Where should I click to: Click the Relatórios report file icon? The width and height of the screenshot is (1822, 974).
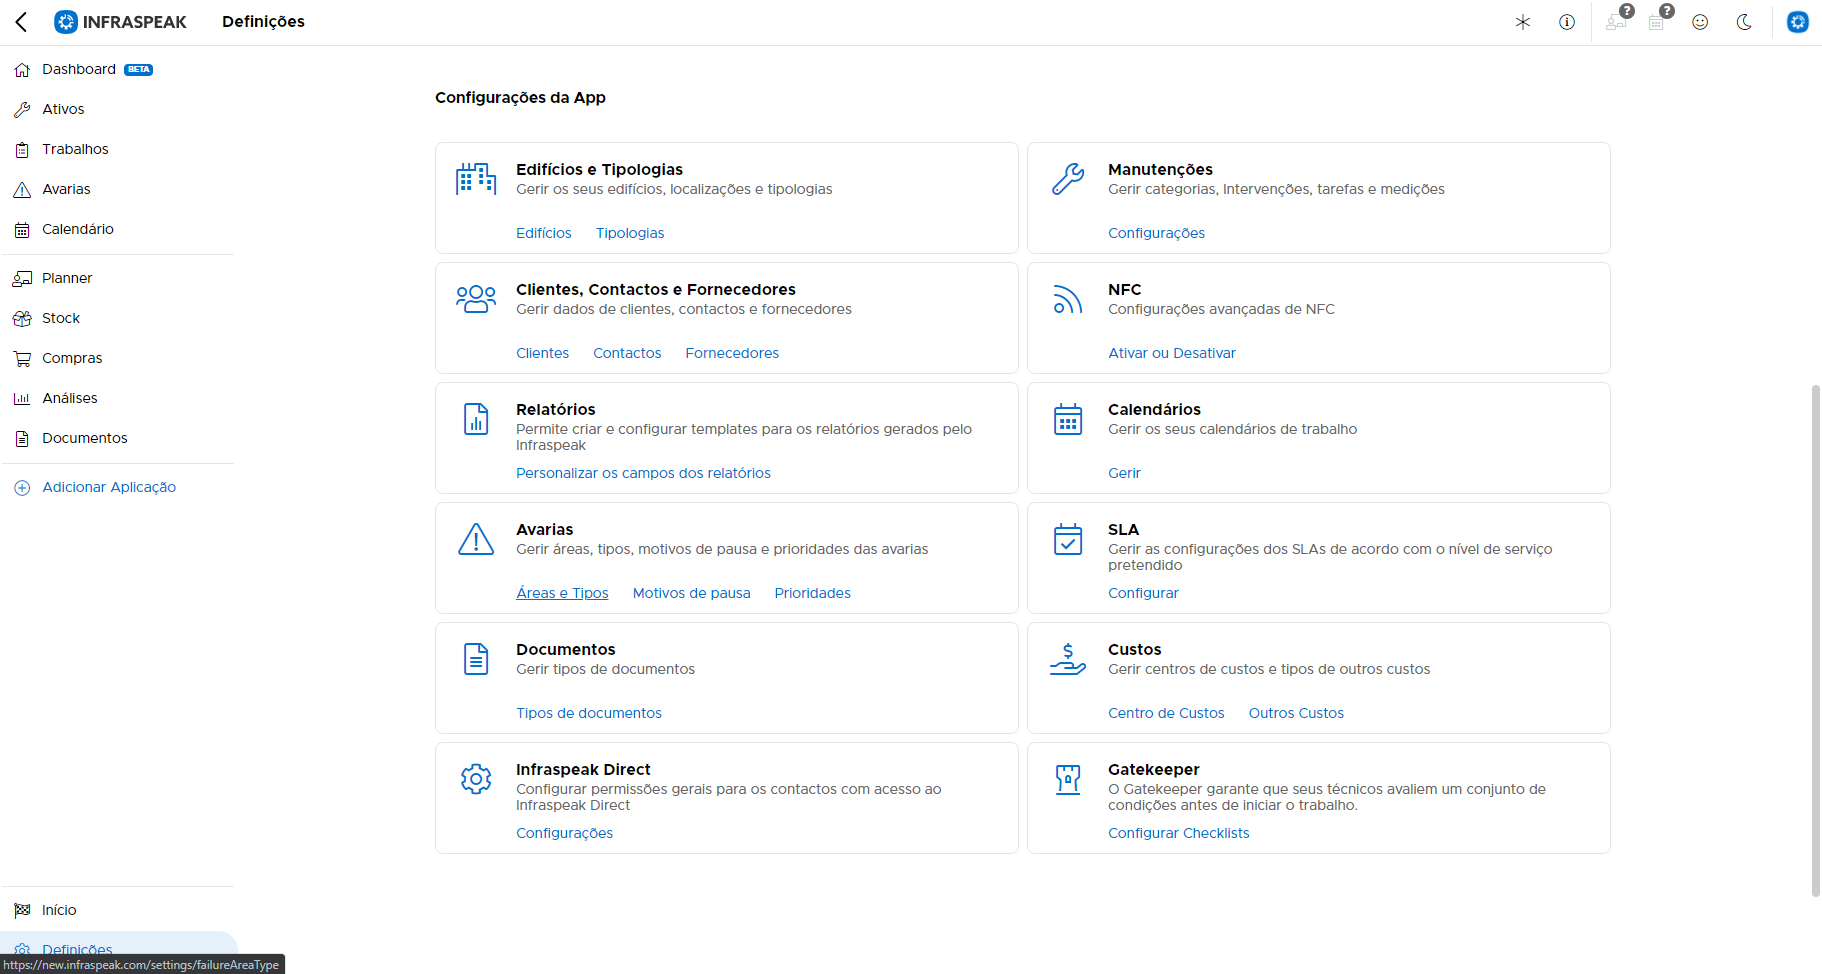tap(476, 419)
